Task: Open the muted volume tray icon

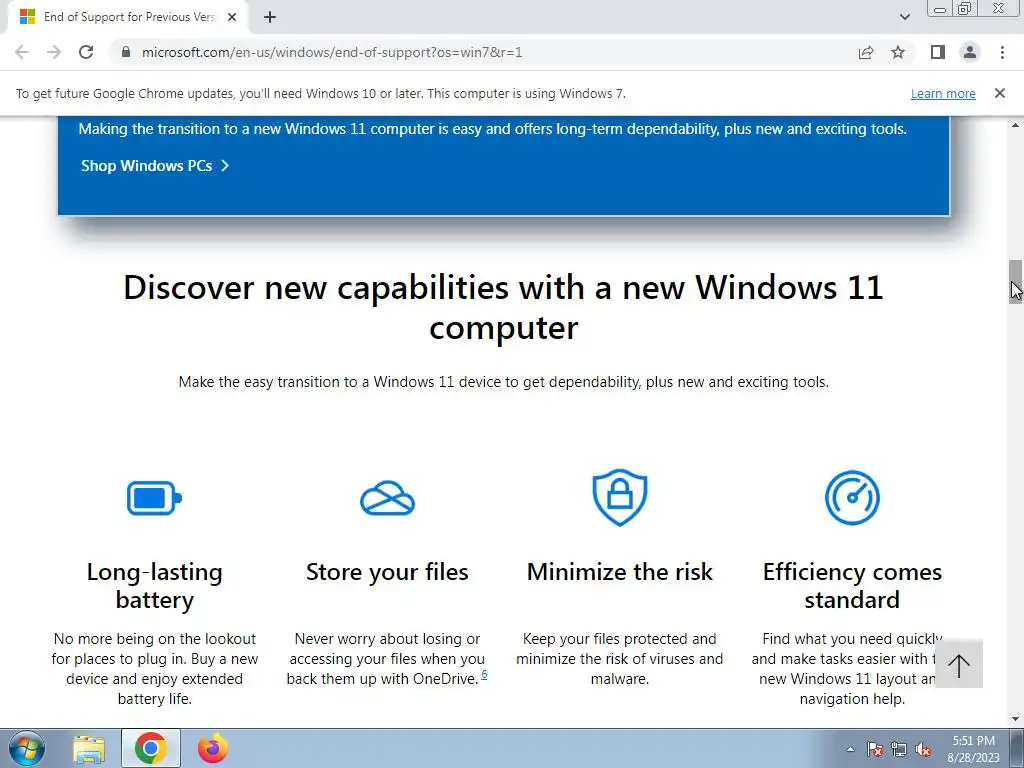Action: [x=923, y=750]
